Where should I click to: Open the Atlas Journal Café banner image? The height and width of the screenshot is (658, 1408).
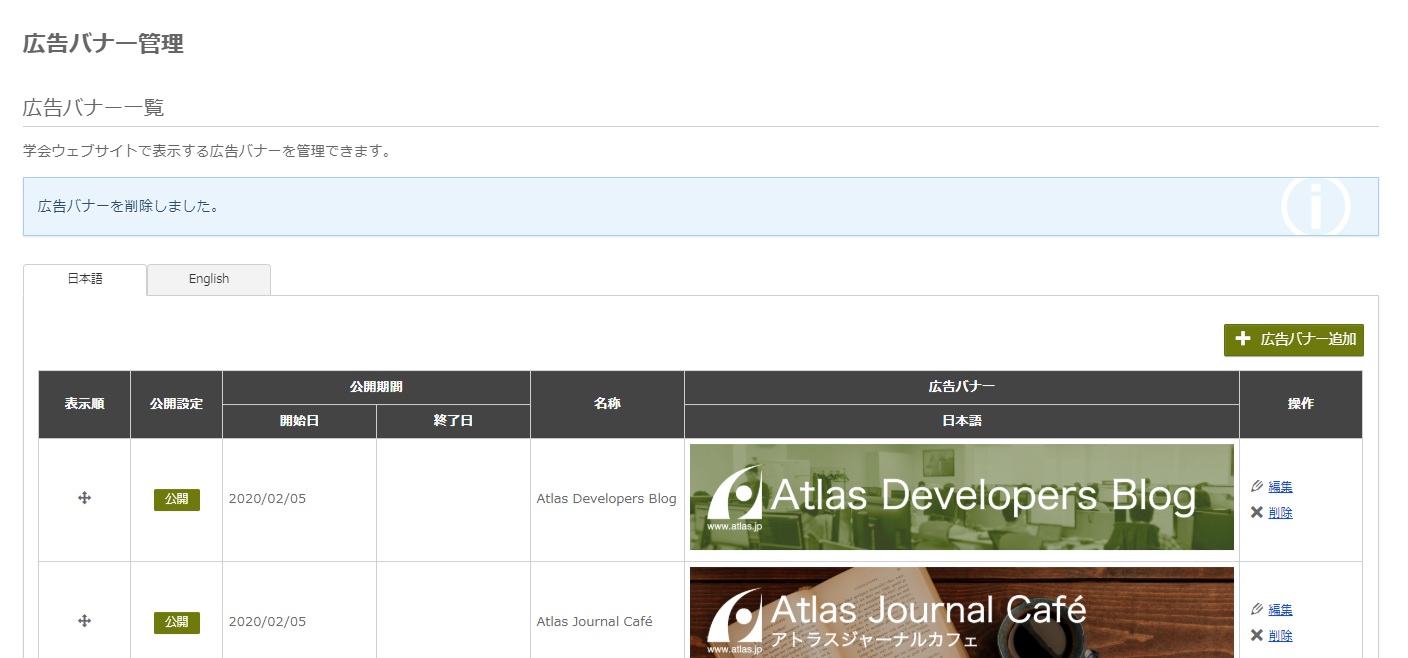pyautogui.click(x=962, y=612)
